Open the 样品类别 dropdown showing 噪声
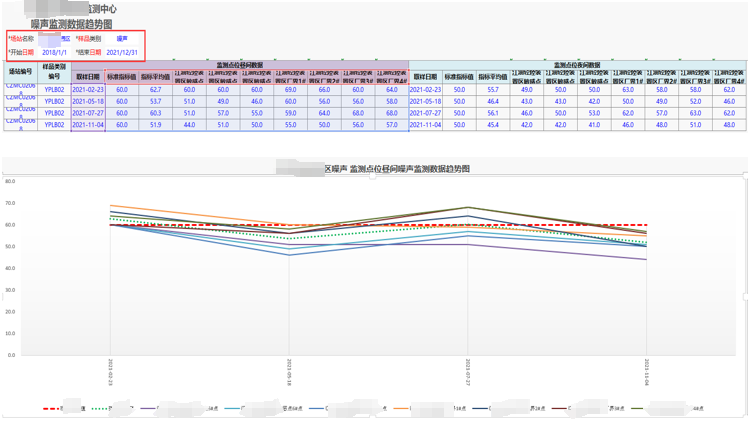Viewport: 755px width, 421px height. pyautogui.click(x=122, y=39)
